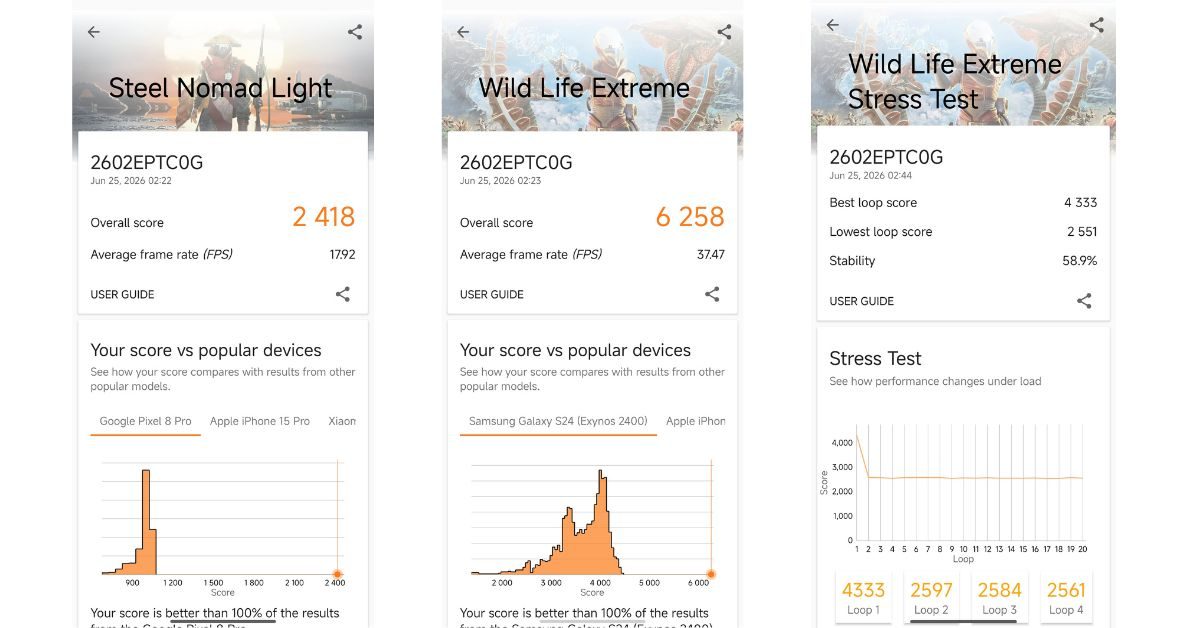This screenshot has height=628, width=1200.
Task: Share Steel Nomad Light from header
Action: click(x=355, y=32)
